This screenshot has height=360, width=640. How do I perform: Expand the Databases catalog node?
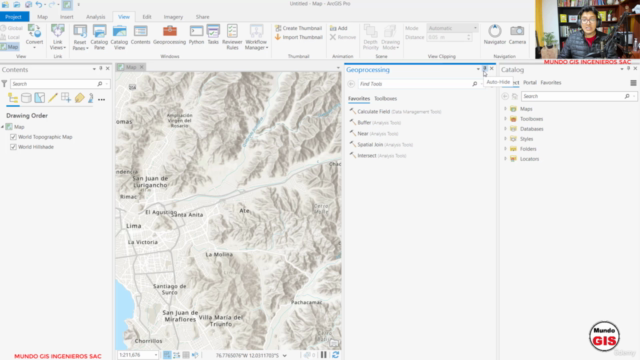505,129
